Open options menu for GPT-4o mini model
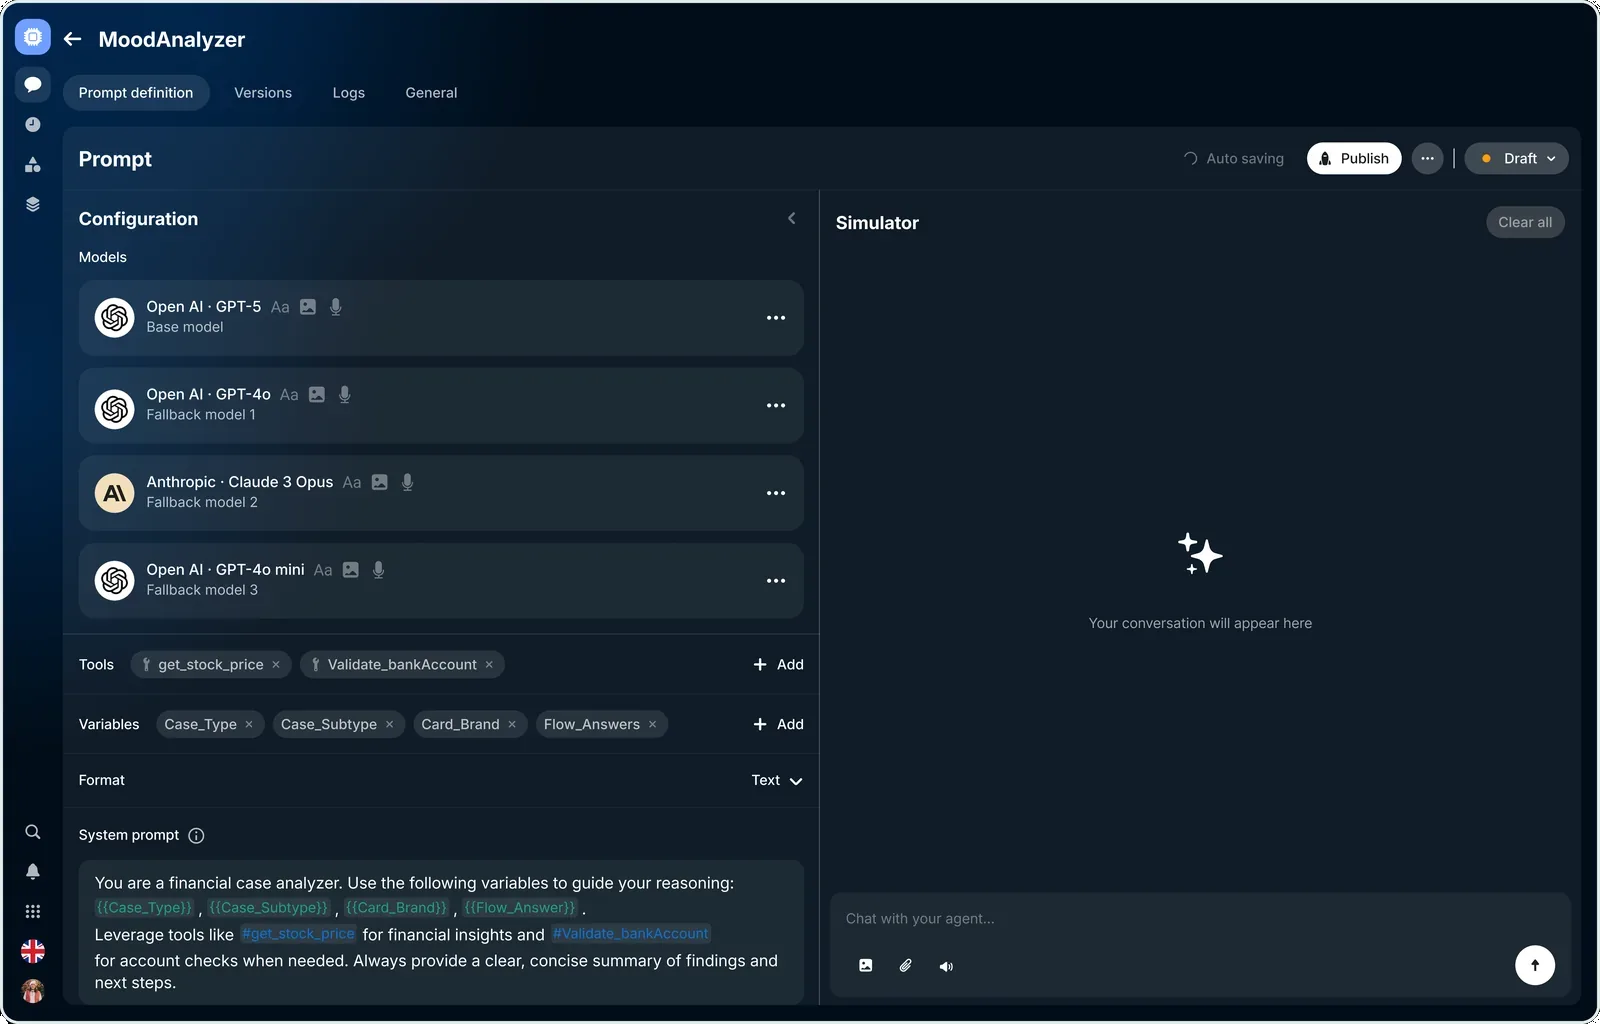Image resolution: width=1600 pixels, height=1024 pixels. pos(776,581)
